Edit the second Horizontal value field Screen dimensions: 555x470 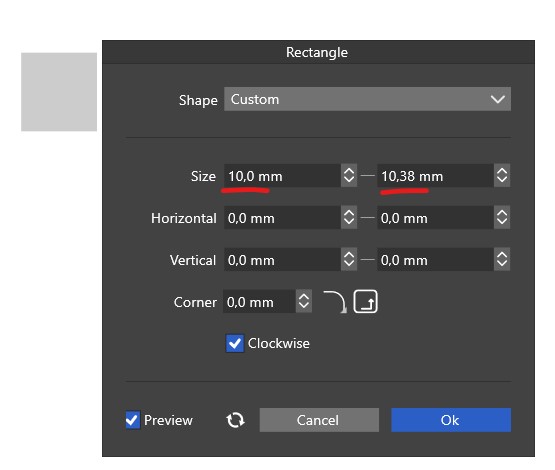[x=435, y=218]
